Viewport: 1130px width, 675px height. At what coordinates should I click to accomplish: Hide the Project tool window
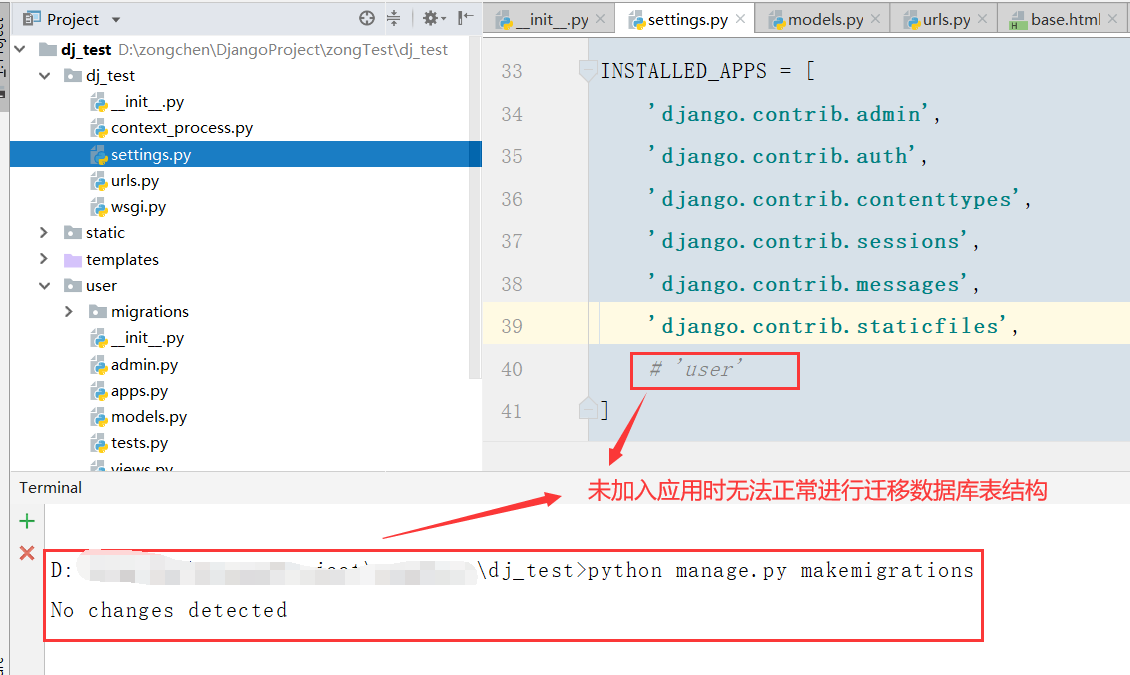(466, 17)
